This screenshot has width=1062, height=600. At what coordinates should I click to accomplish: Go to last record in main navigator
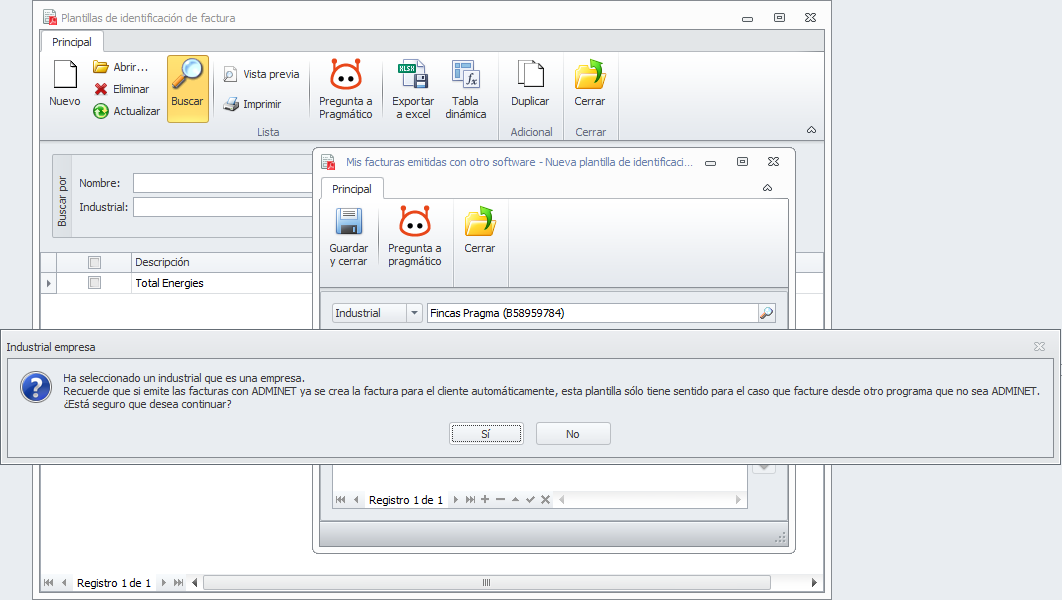[179, 582]
